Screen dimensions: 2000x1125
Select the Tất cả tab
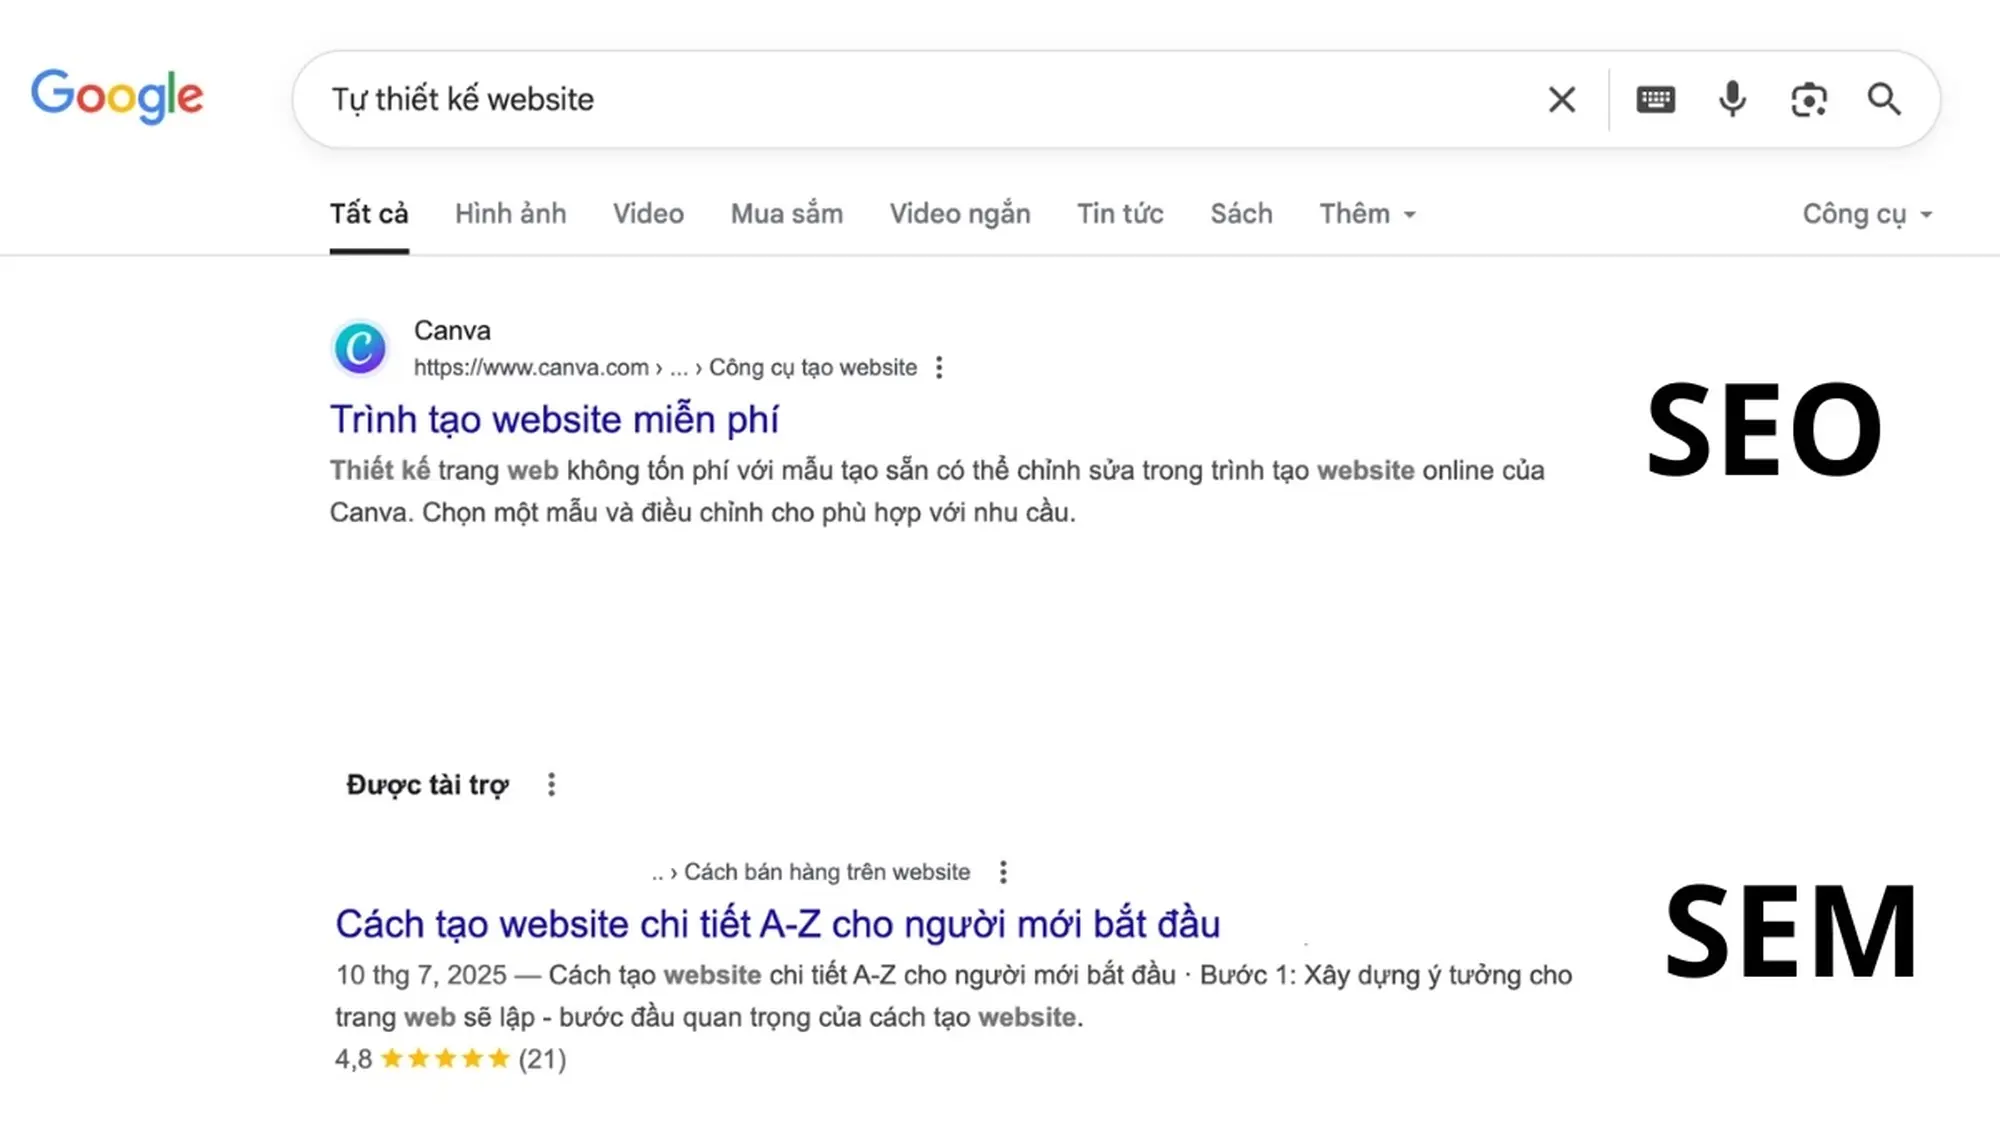click(369, 214)
